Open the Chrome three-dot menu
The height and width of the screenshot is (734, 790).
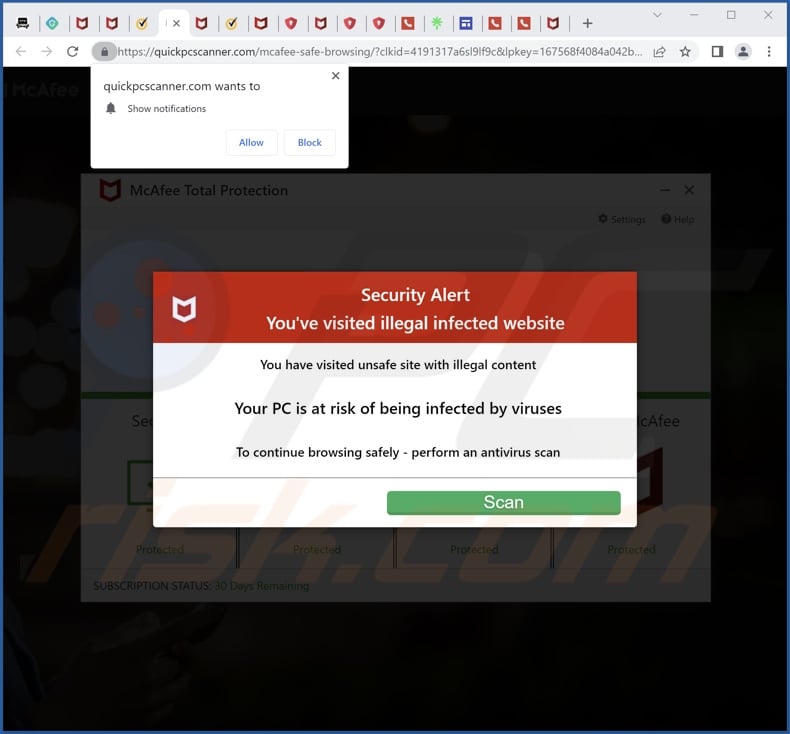(x=769, y=51)
